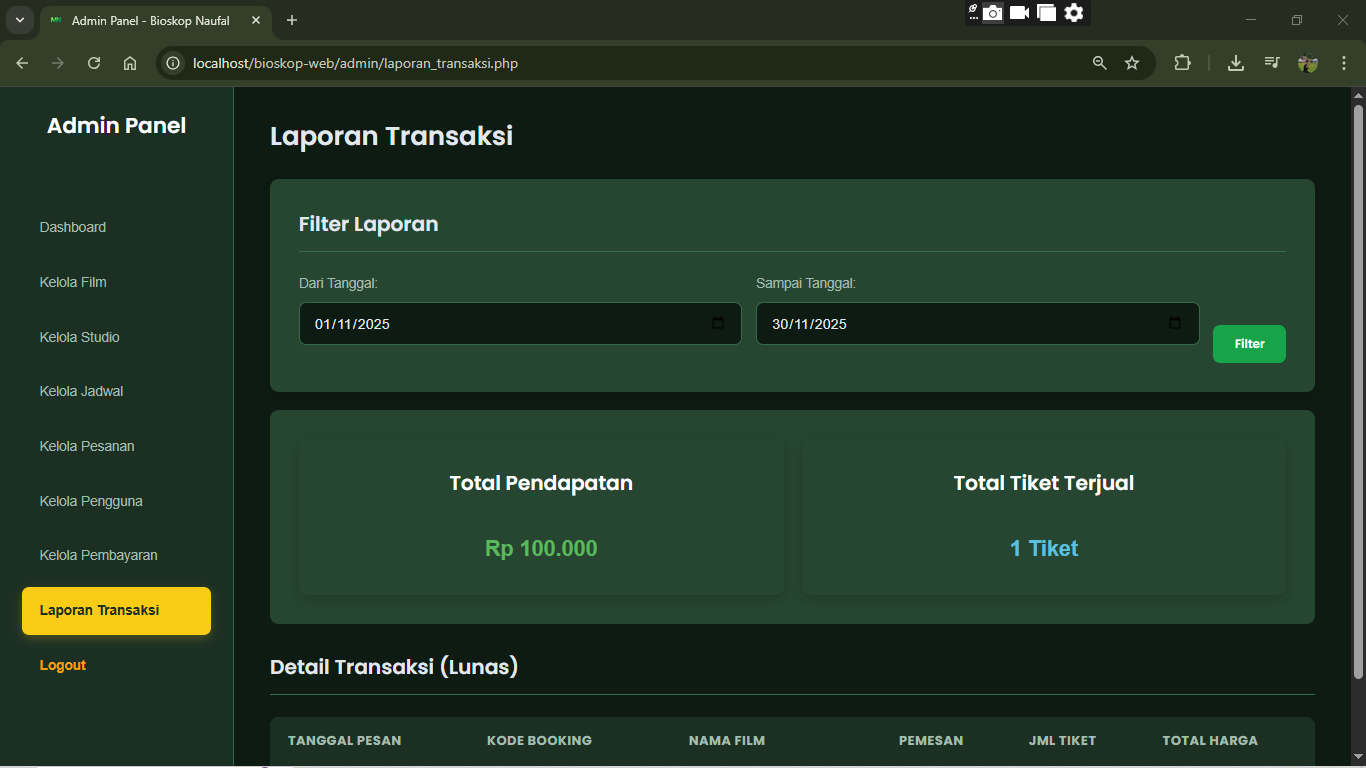Open a new browser tab

tap(292, 20)
